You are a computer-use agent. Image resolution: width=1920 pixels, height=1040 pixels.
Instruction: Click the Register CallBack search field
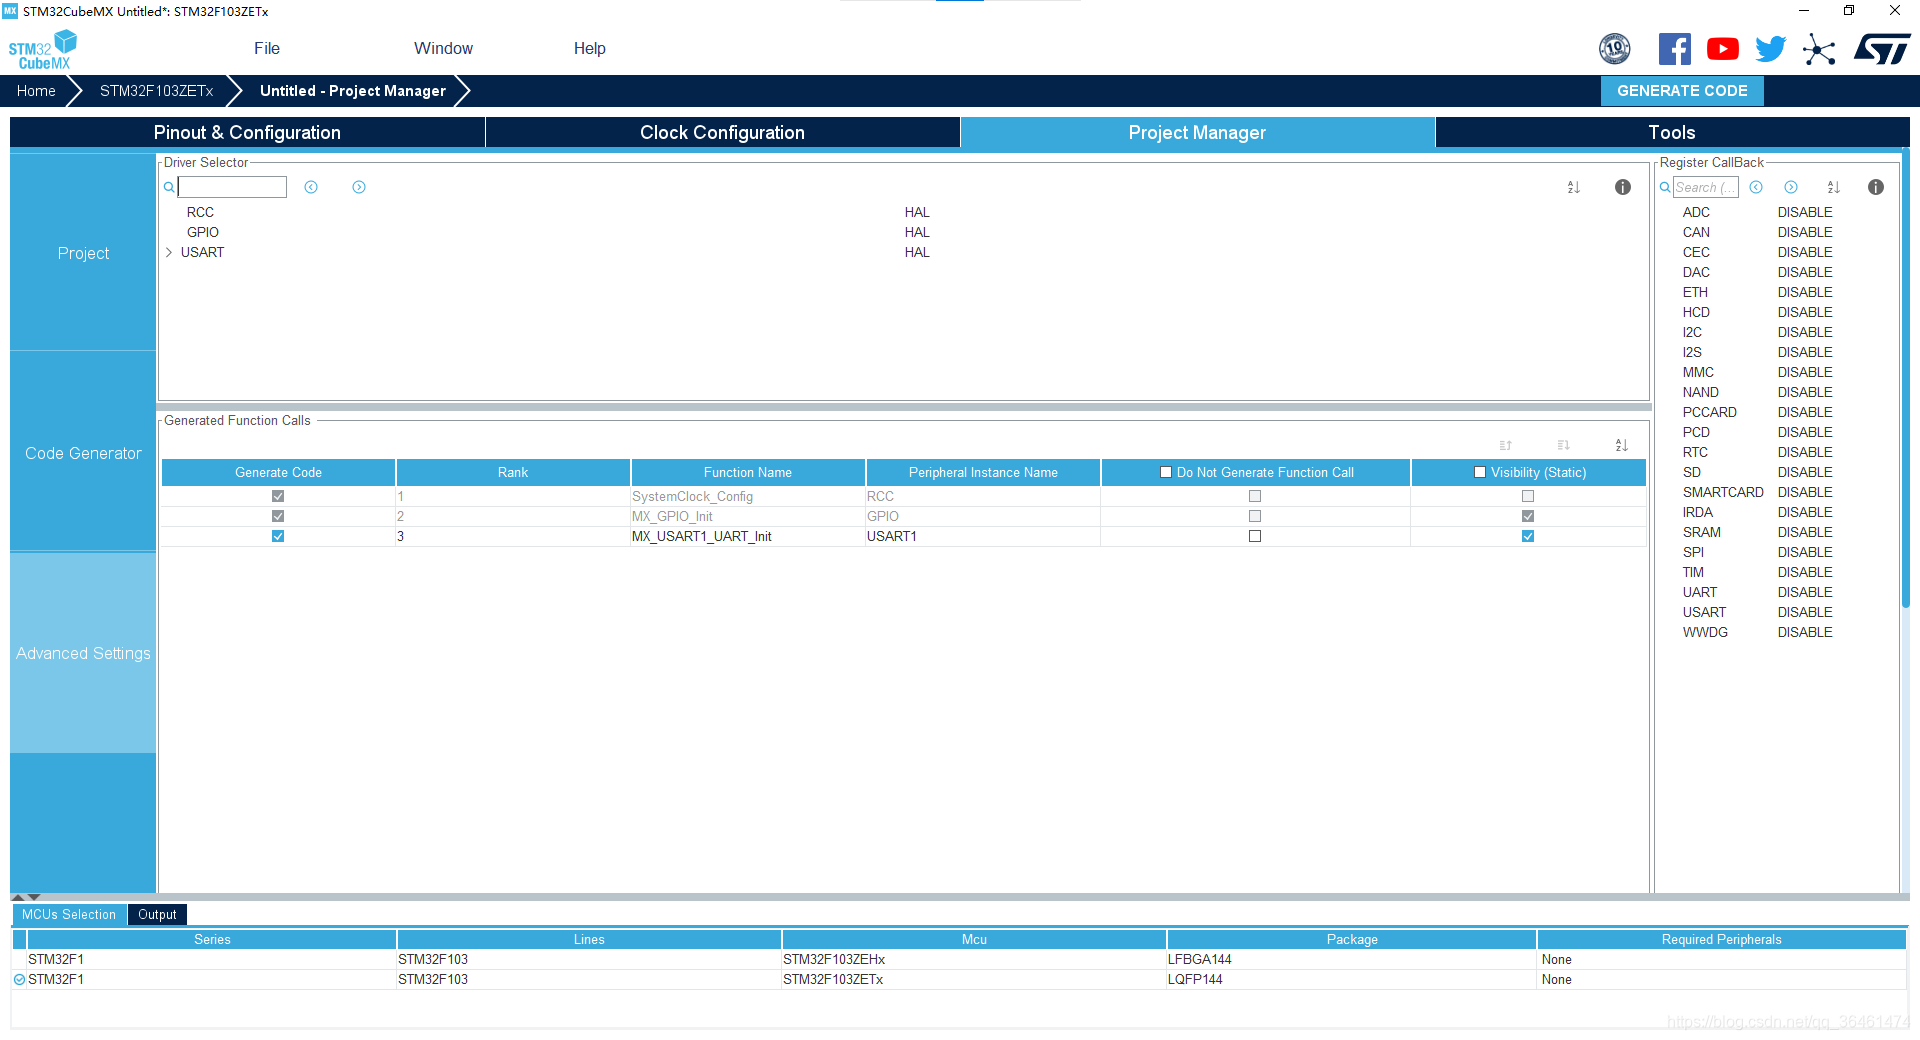(1706, 187)
